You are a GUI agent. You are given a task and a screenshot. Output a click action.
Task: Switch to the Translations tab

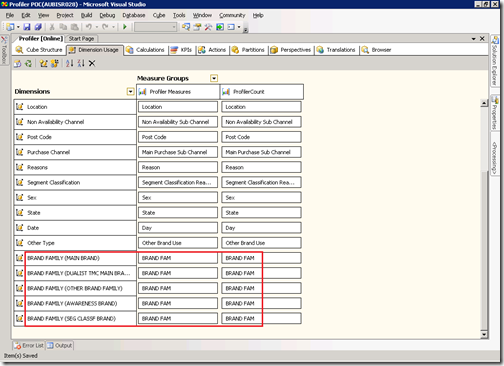(x=336, y=50)
